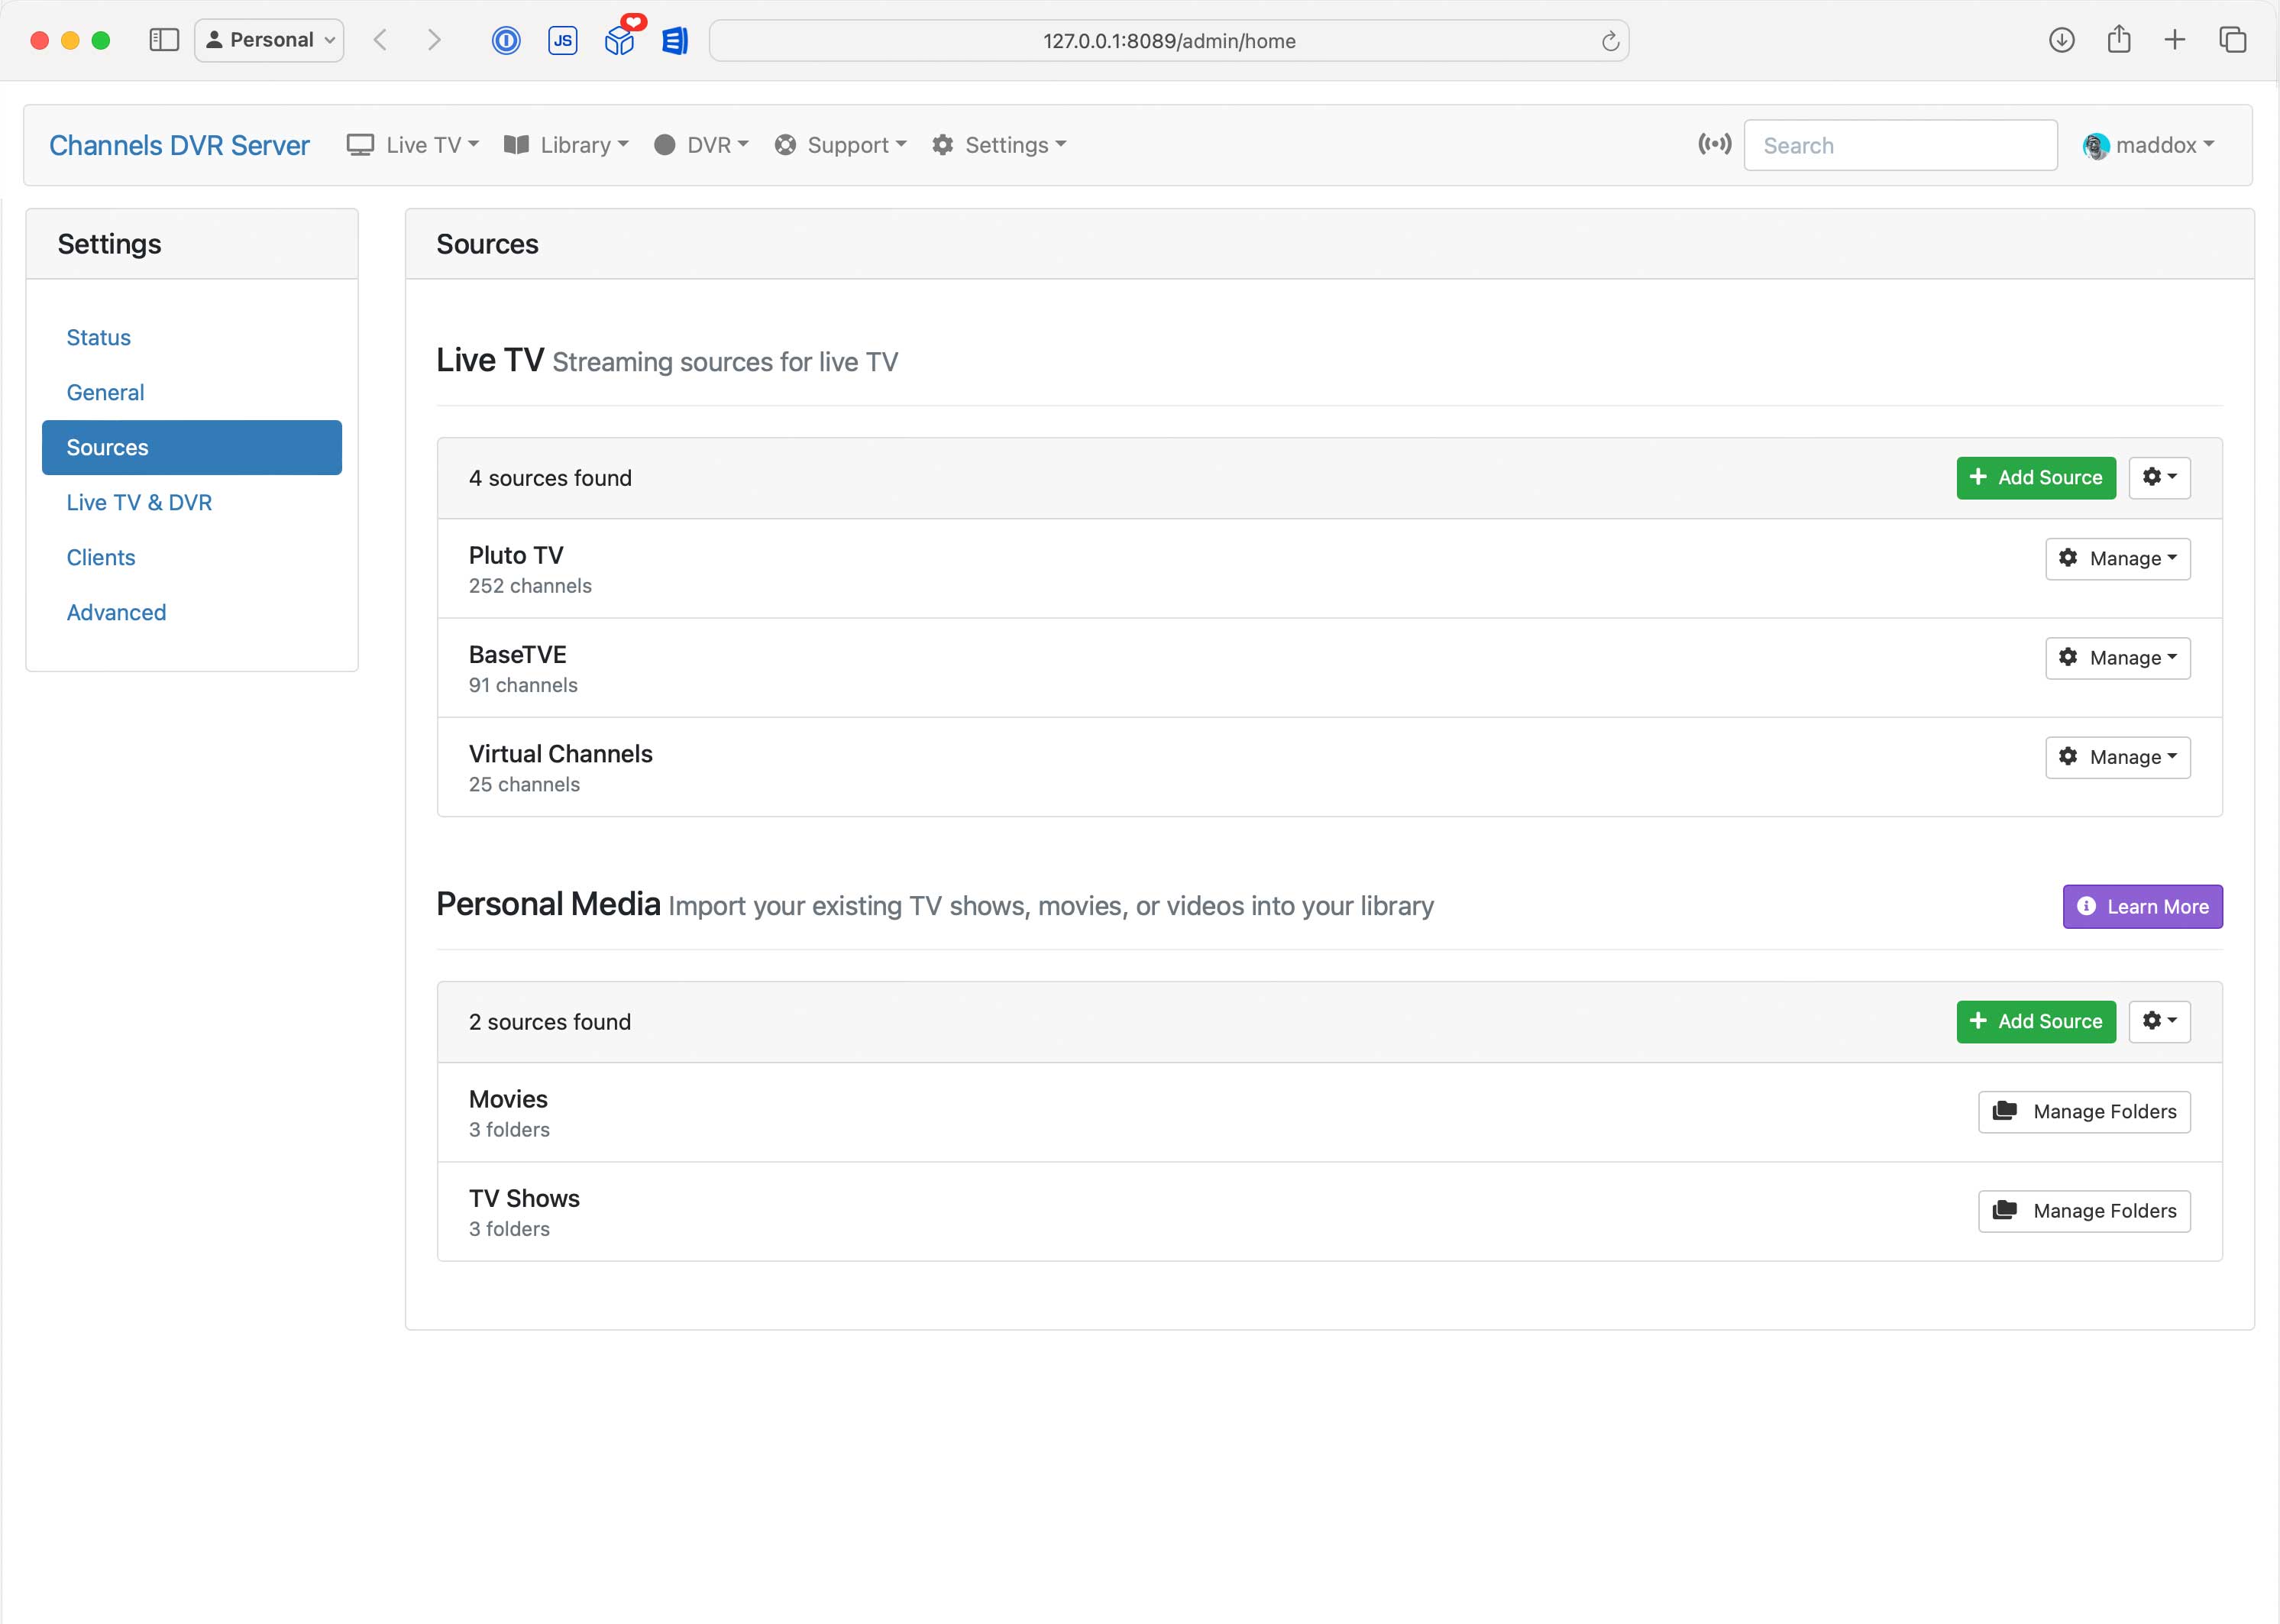Show Safari tab overview icon
The height and width of the screenshot is (1624, 2280).
tap(2232, 40)
